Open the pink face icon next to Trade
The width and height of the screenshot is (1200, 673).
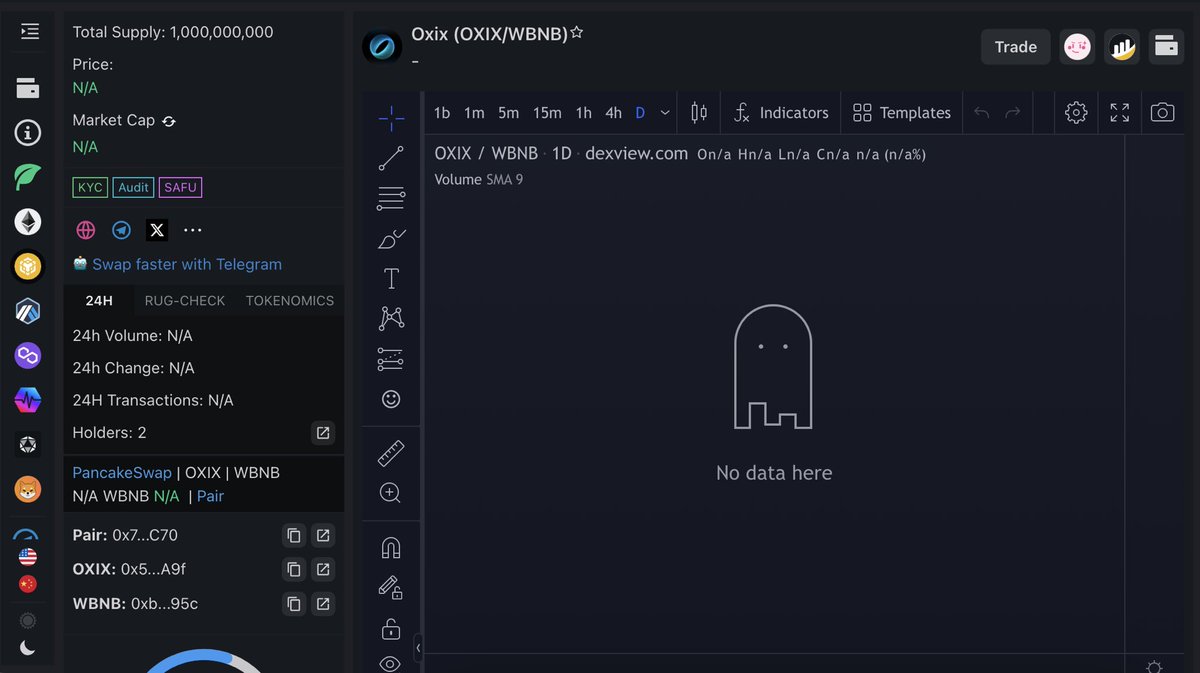click(x=1077, y=47)
